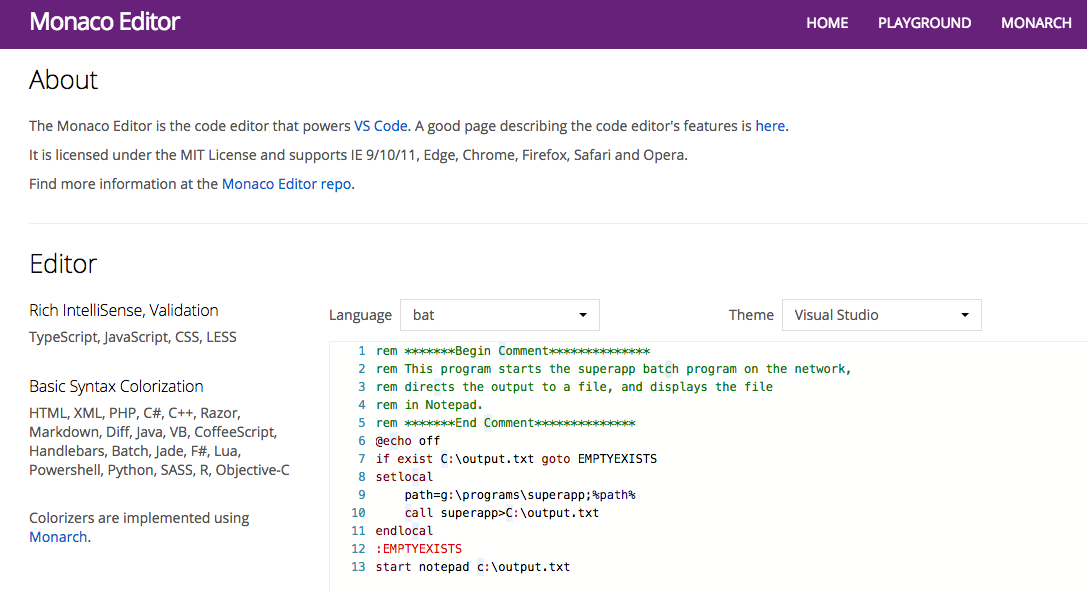Click the 'here' features link
Image resolution: width=1087 pixels, height=591 pixels.
(770, 126)
